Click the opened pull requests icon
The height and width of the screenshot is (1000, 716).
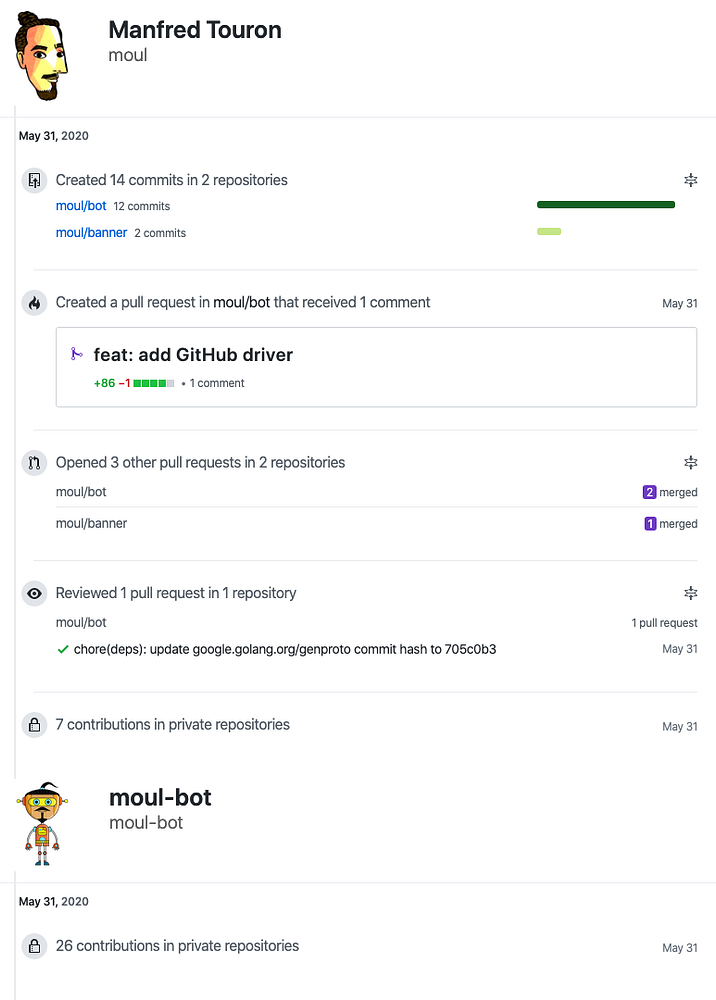34,463
